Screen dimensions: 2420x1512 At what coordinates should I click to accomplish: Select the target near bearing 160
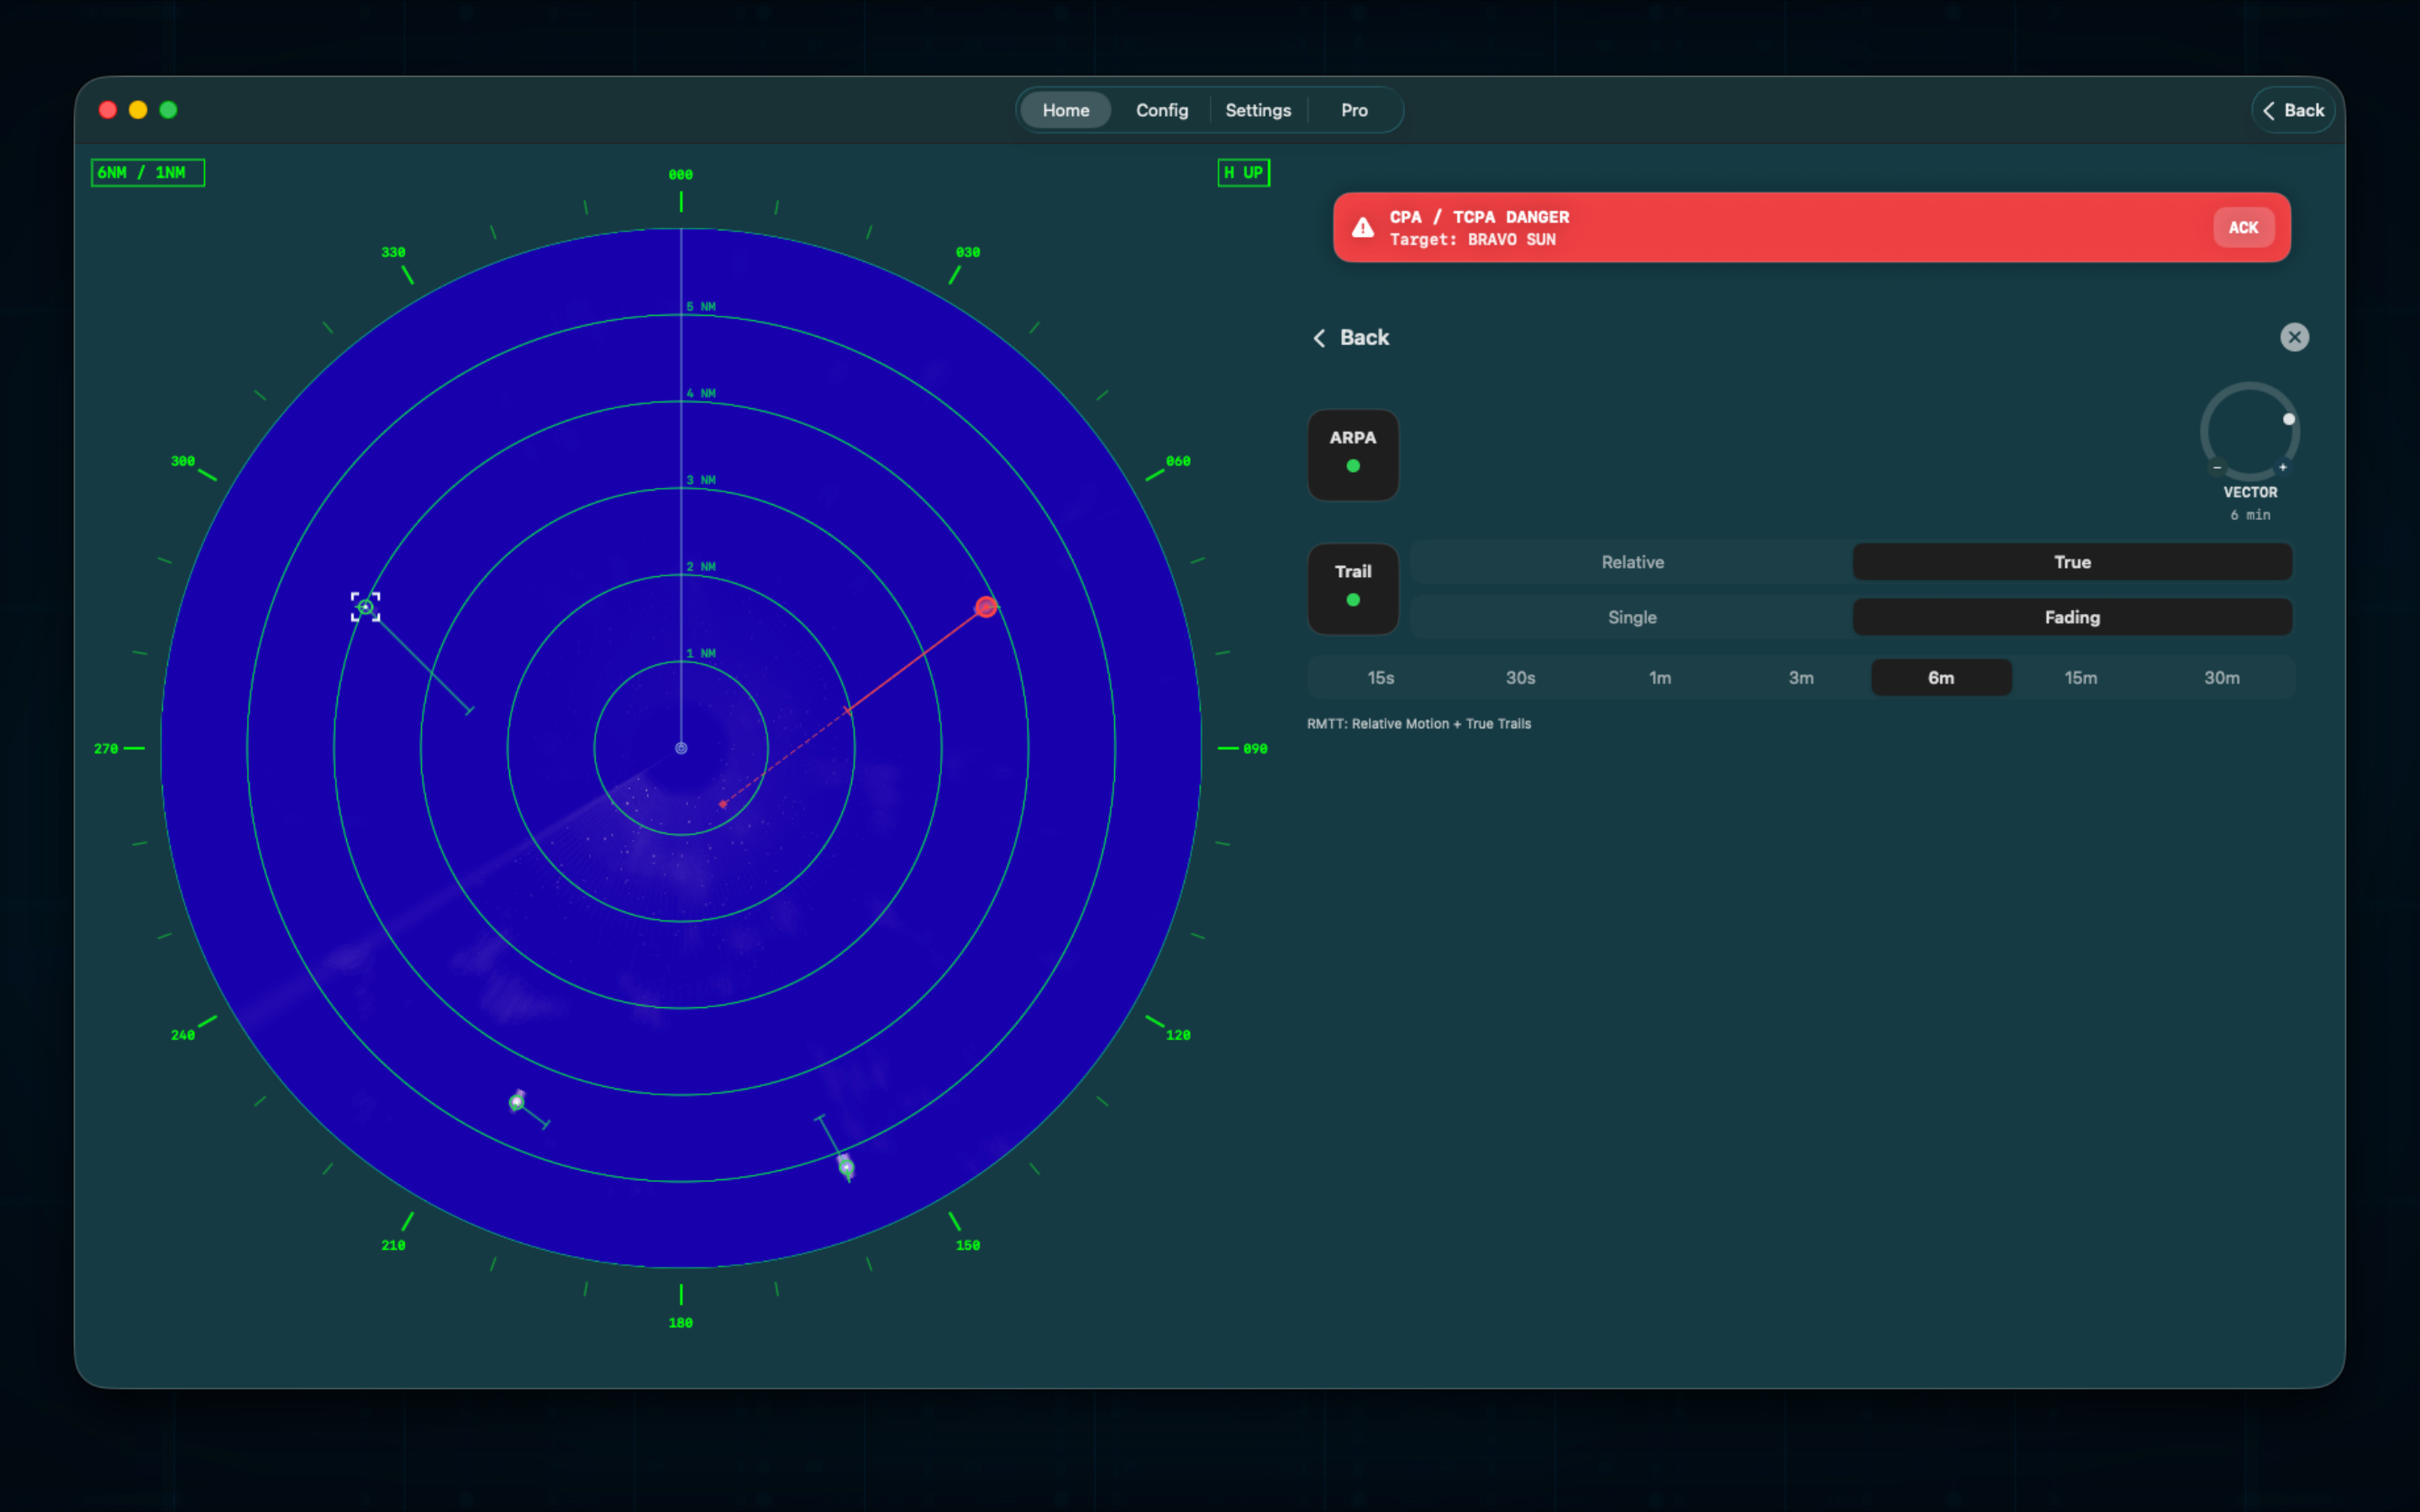(846, 1167)
